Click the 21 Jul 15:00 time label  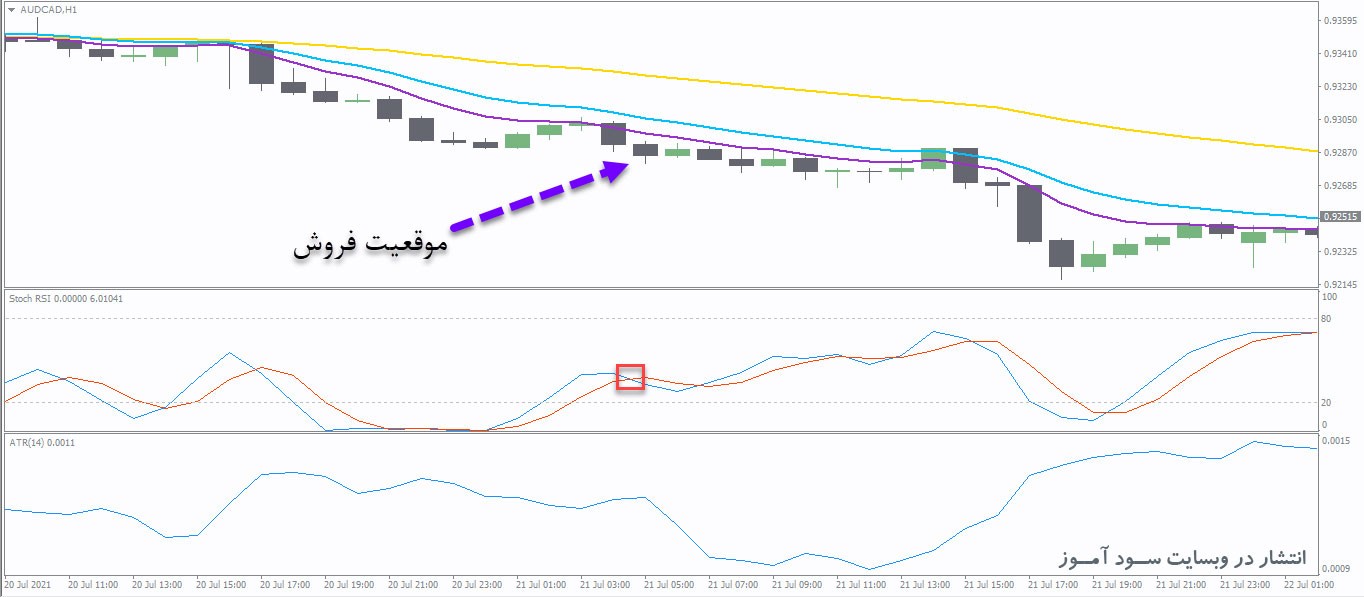(989, 583)
